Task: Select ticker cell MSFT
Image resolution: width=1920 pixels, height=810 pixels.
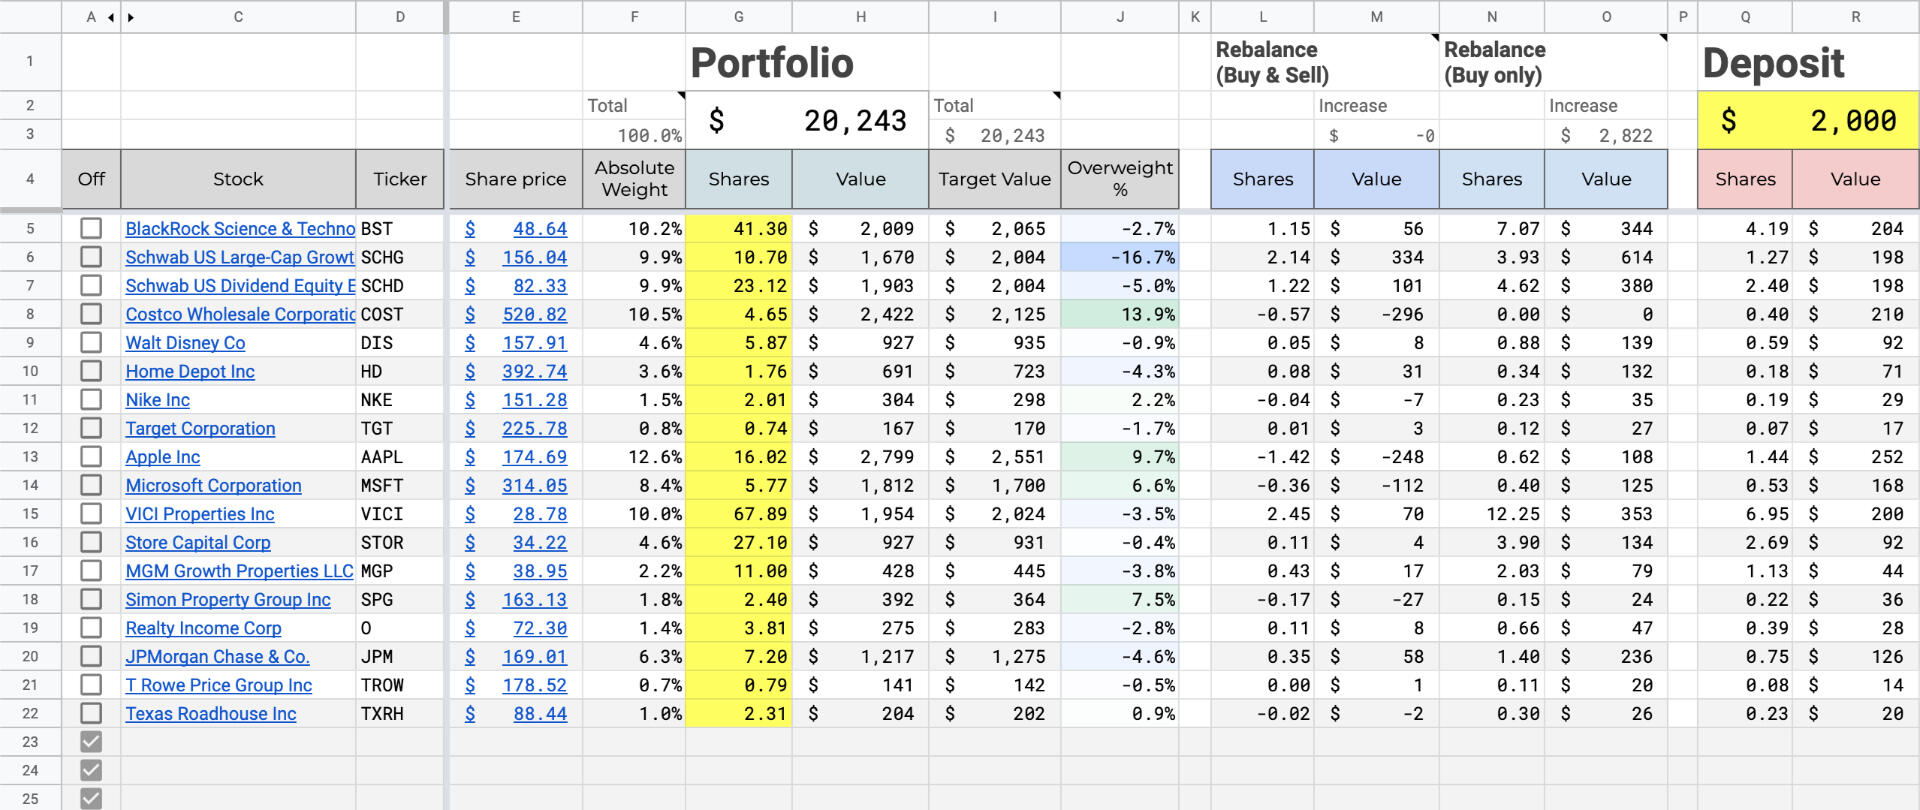Action: tap(400, 485)
